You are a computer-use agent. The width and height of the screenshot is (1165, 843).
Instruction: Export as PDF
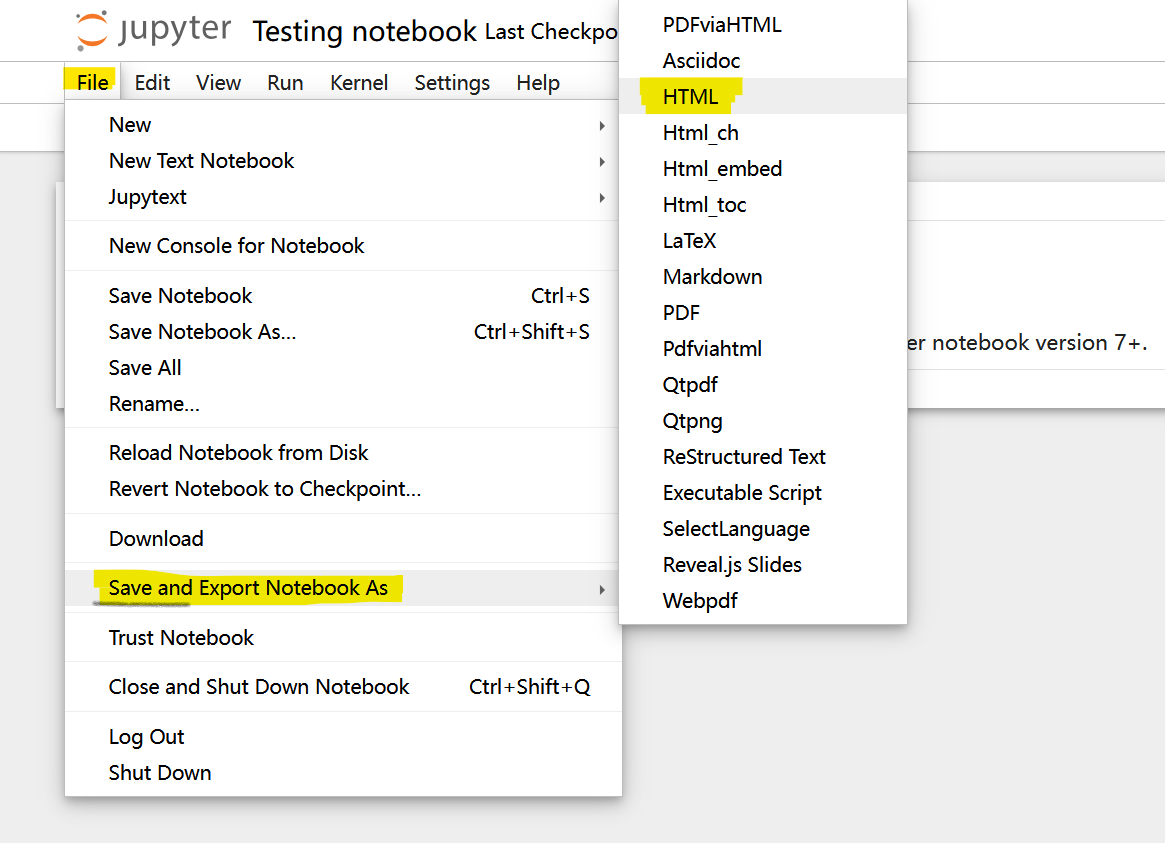[x=763, y=313]
